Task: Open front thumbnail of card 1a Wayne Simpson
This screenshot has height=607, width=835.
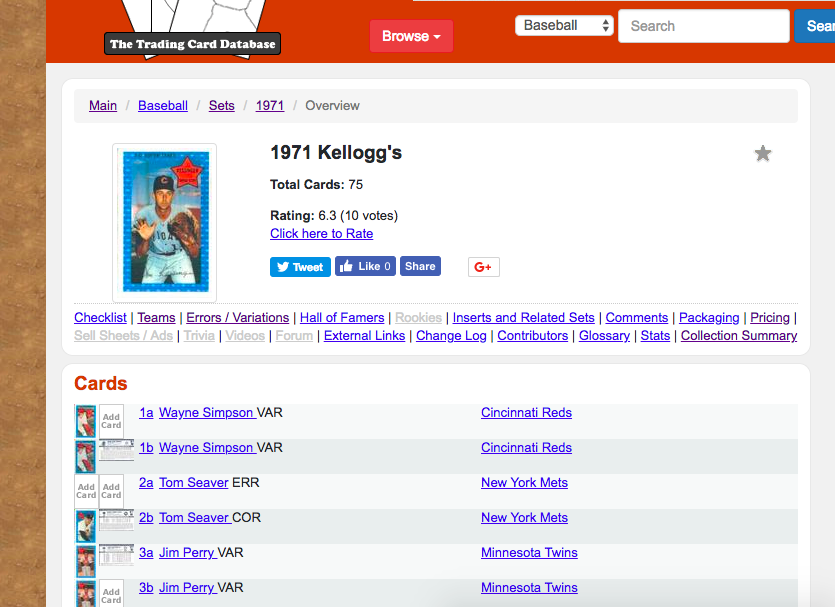Action: 85,421
